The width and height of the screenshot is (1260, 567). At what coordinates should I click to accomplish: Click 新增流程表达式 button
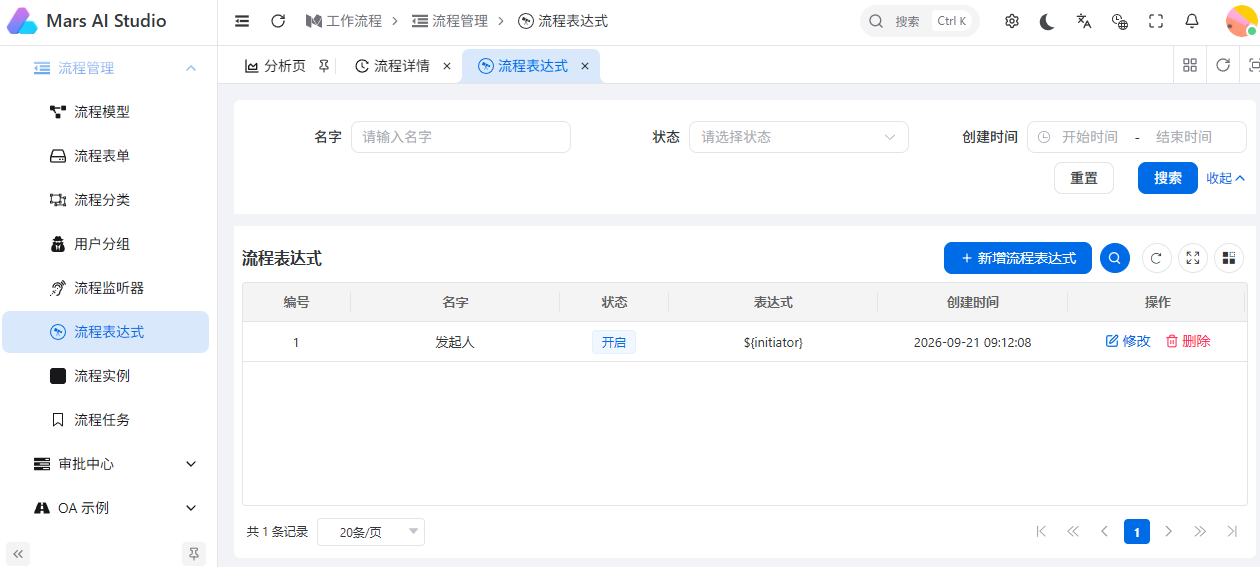[x=1018, y=258]
